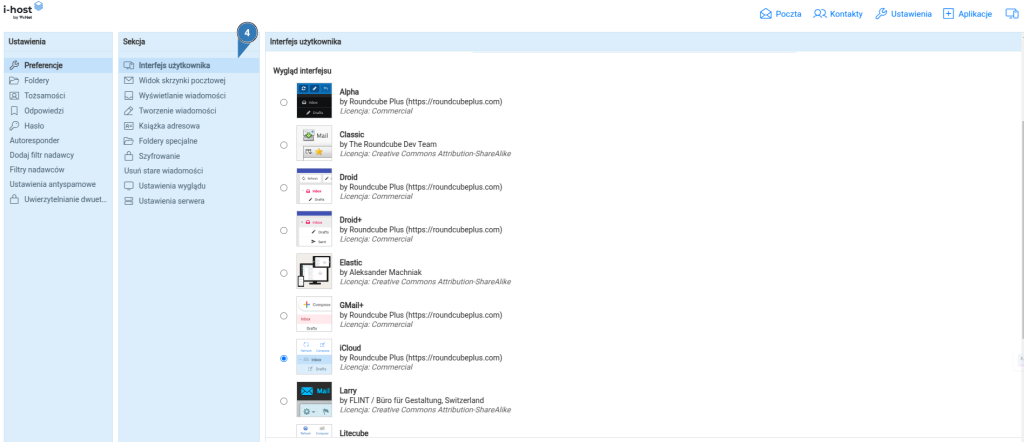Open Hasło settings
This screenshot has width=1024, height=442.
[58, 125]
